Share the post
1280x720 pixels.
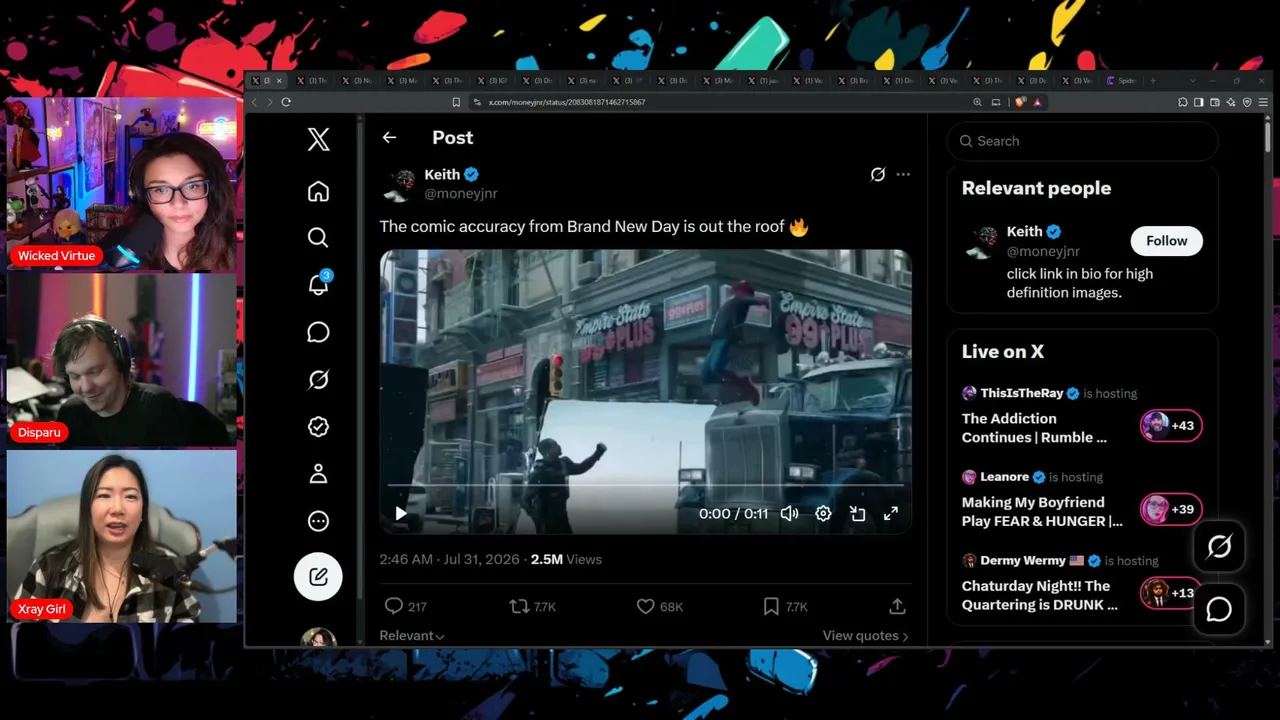(897, 606)
